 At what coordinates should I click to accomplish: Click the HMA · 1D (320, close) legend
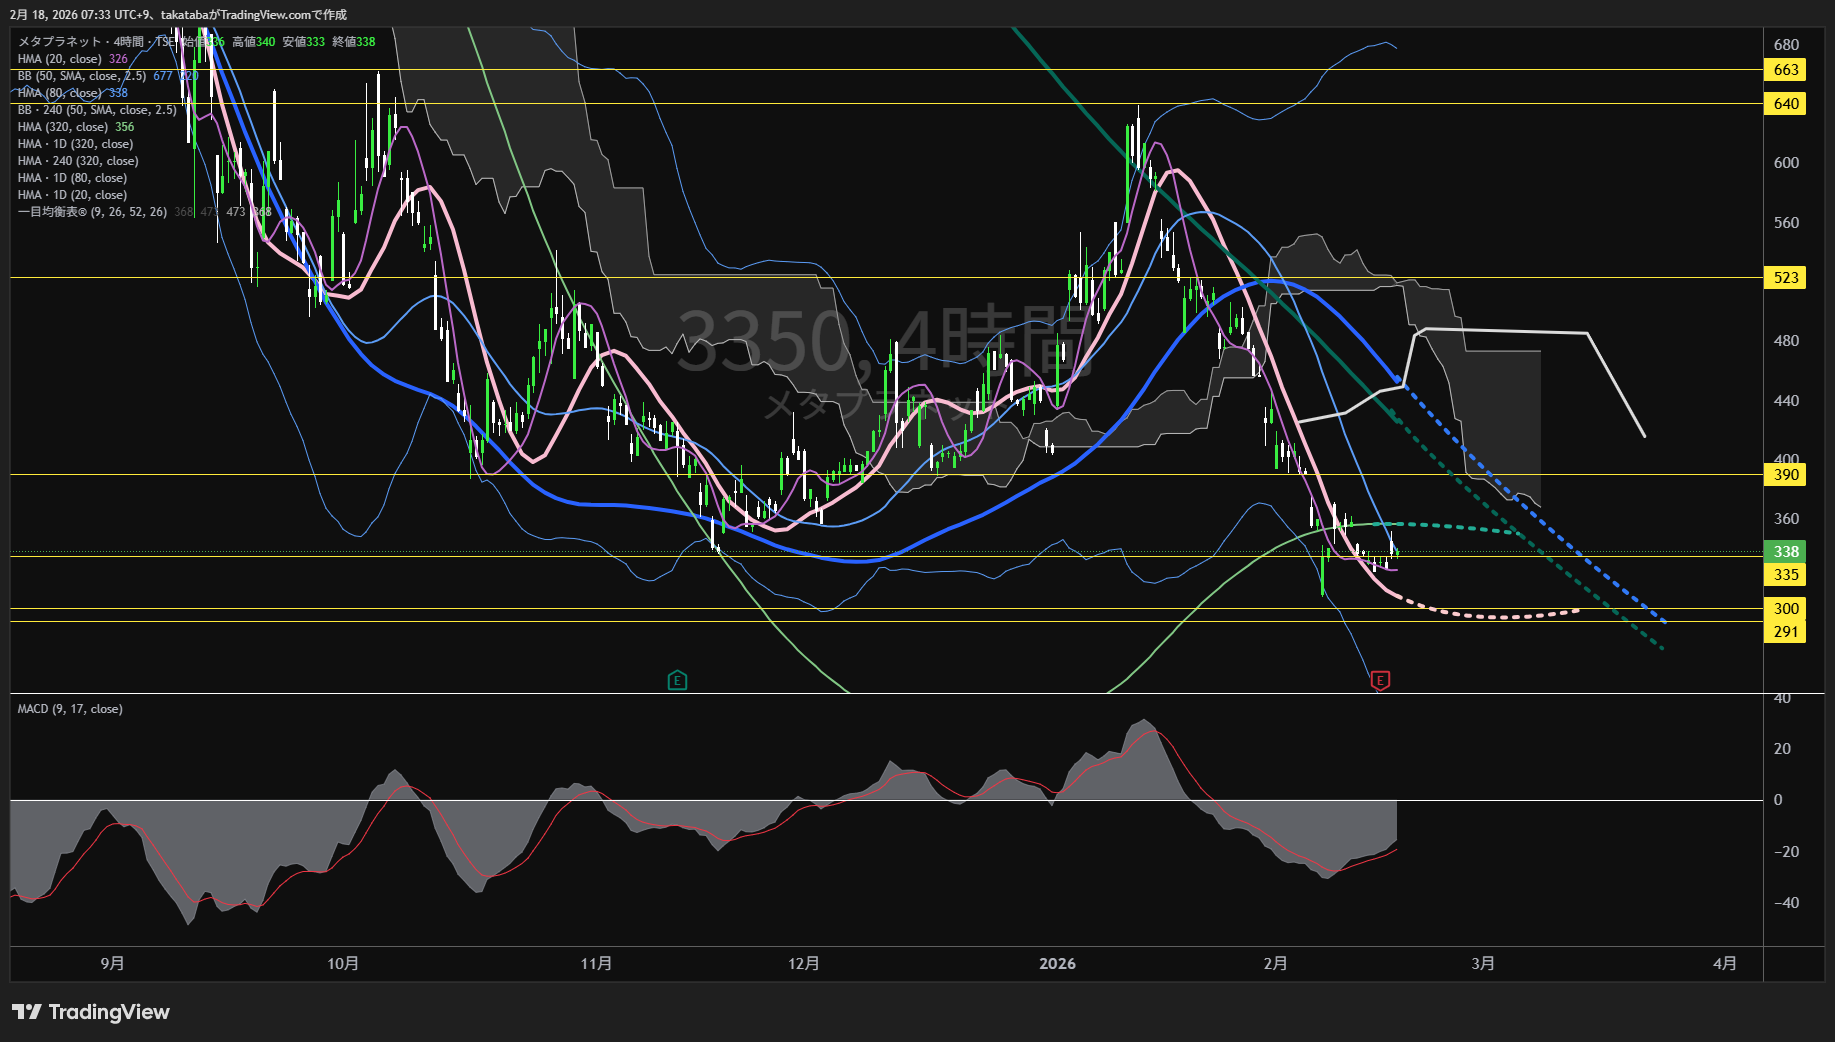75,144
